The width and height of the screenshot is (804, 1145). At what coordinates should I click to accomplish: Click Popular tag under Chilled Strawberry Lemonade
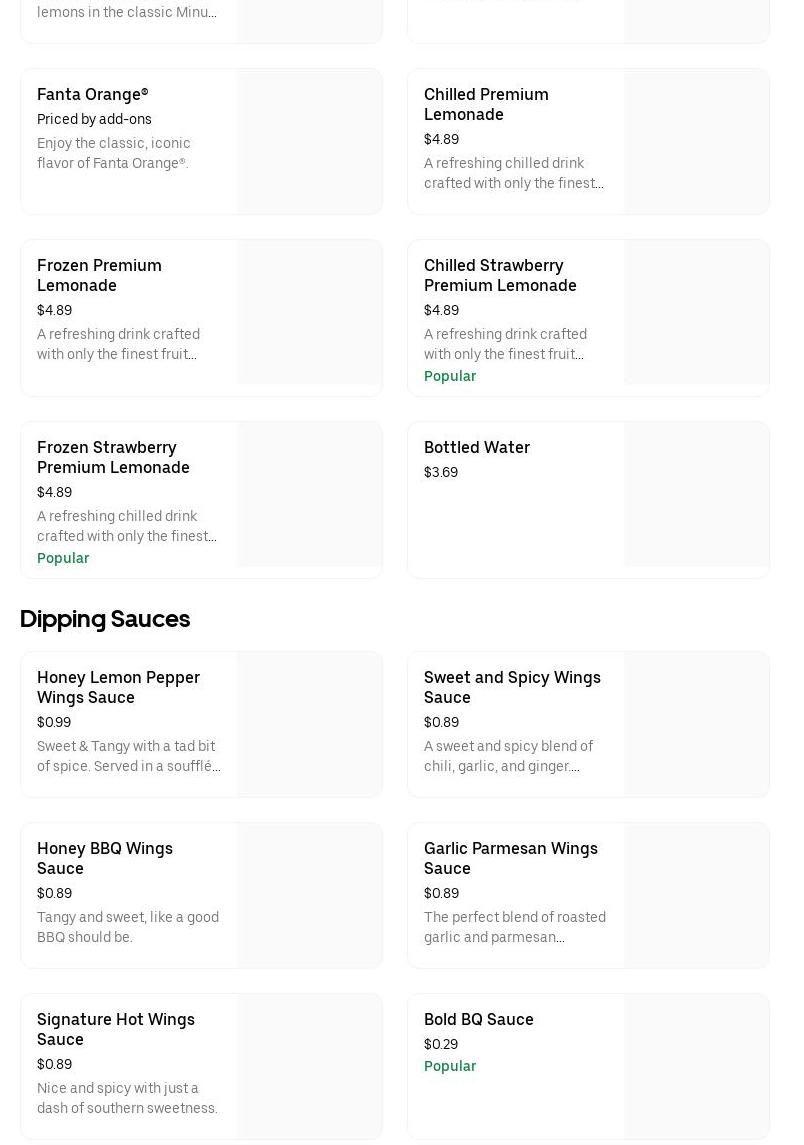click(450, 376)
